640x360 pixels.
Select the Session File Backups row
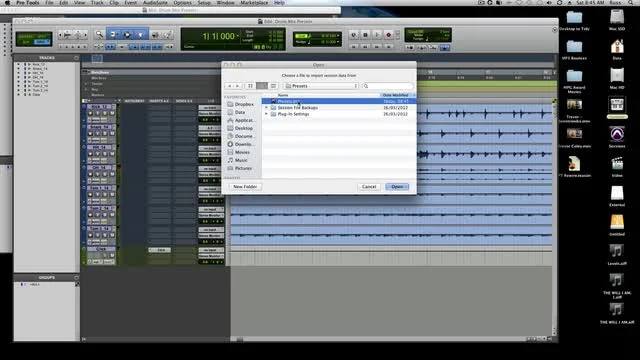click(339, 108)
